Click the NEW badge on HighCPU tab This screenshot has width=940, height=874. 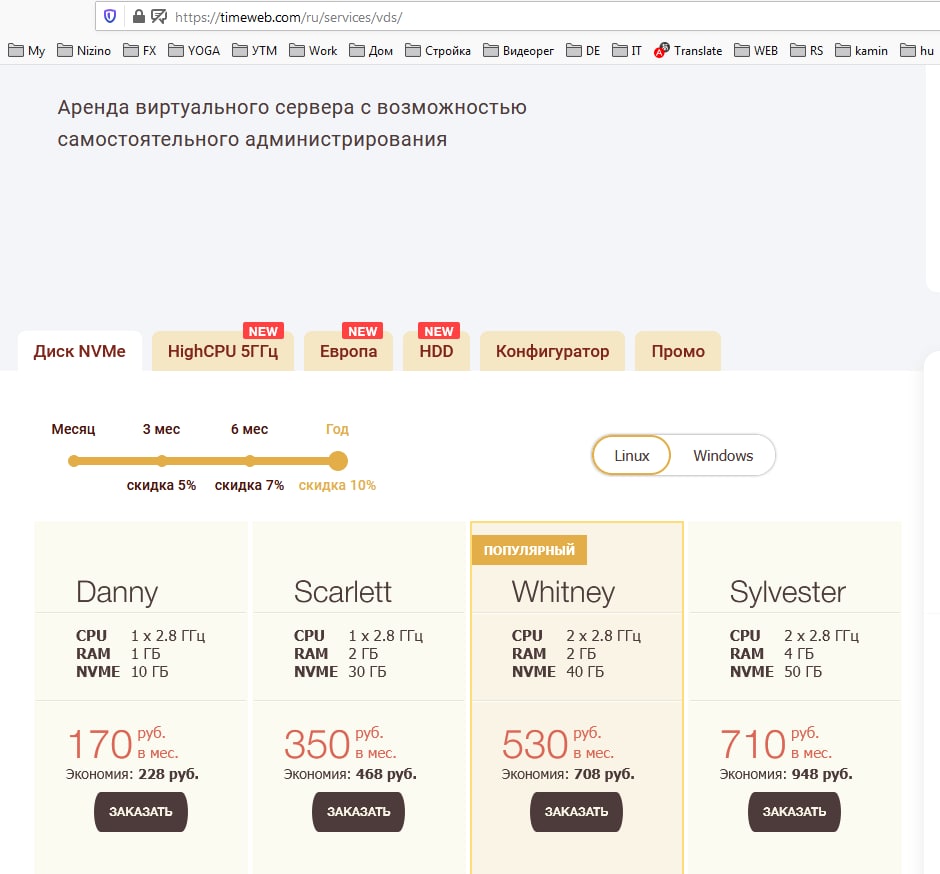click(x=263, y=331)
